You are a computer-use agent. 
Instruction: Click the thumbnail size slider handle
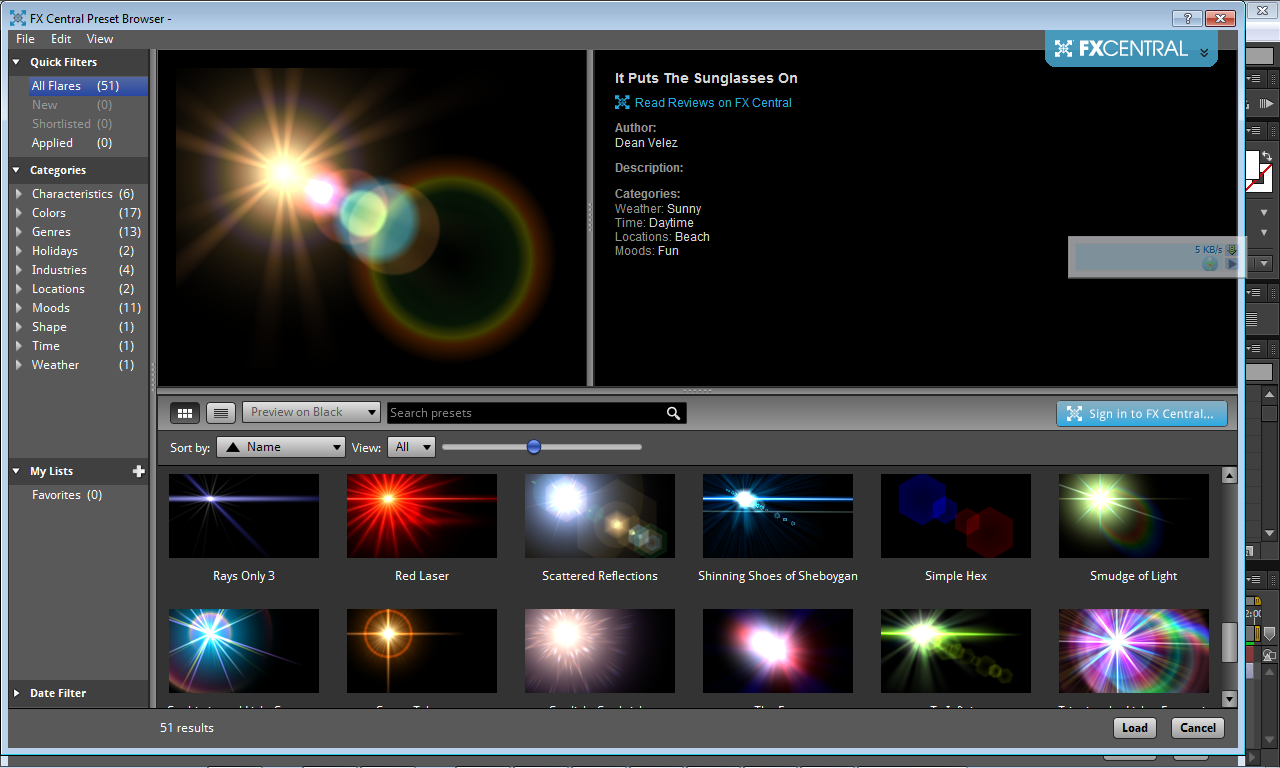coord(534,447)
